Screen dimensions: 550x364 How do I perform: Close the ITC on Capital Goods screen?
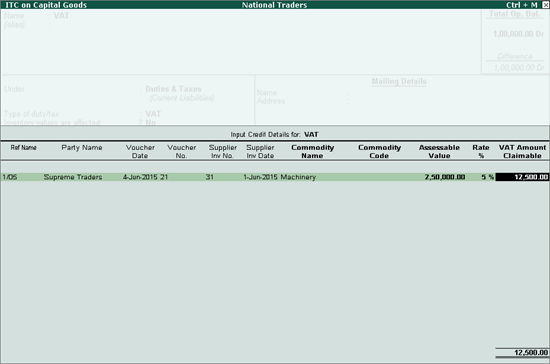click(545, 5)
